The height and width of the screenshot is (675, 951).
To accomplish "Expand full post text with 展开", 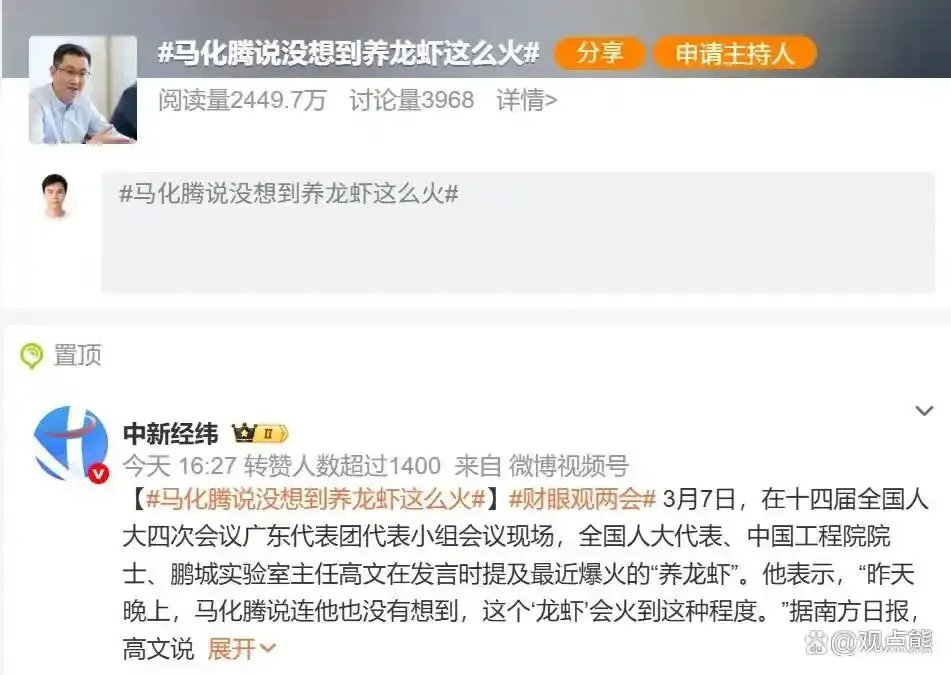I will 241,649.
